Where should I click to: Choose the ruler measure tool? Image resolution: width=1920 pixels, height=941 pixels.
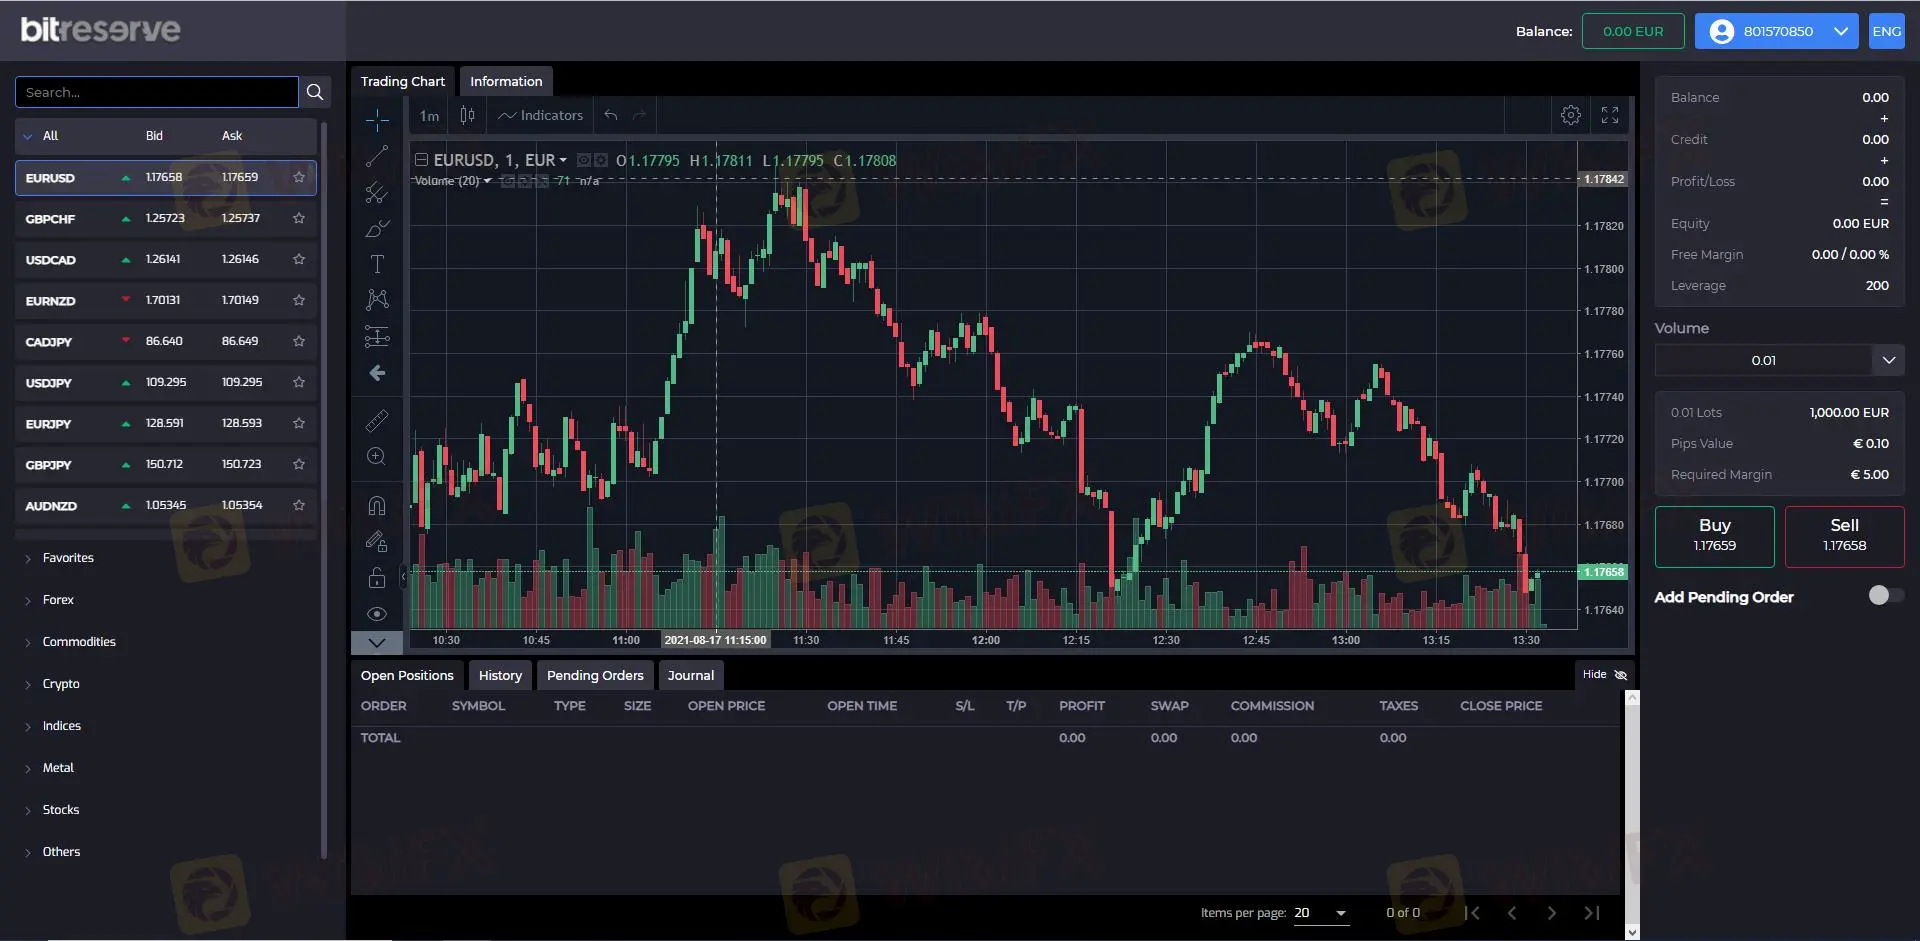pos(377,421)
